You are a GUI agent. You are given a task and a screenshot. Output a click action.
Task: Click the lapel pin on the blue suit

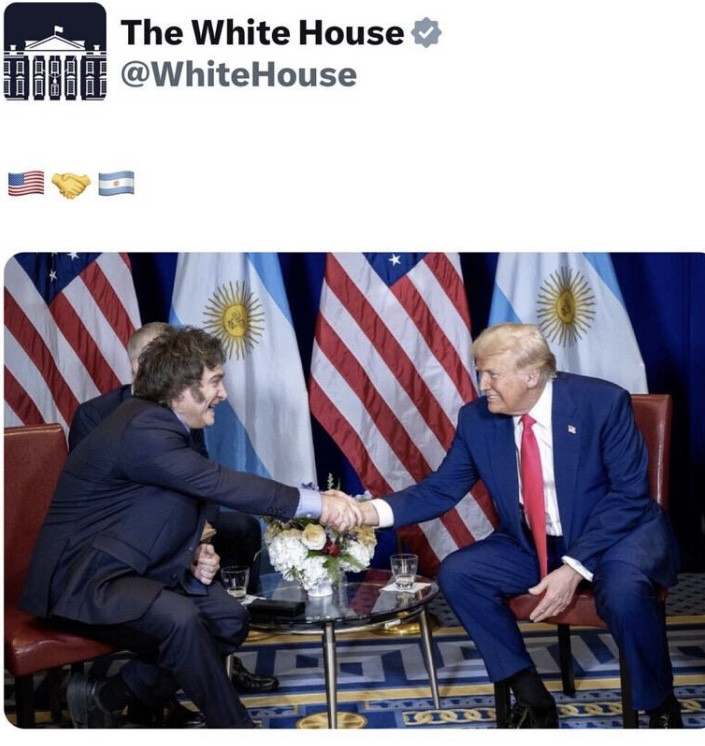click(x=572, y=429)
